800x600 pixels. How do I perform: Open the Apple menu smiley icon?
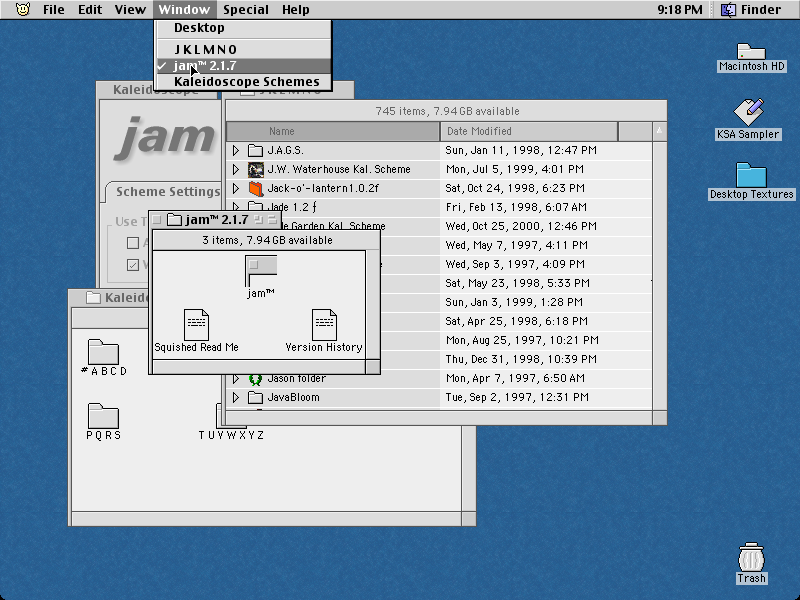click(22, 9)
